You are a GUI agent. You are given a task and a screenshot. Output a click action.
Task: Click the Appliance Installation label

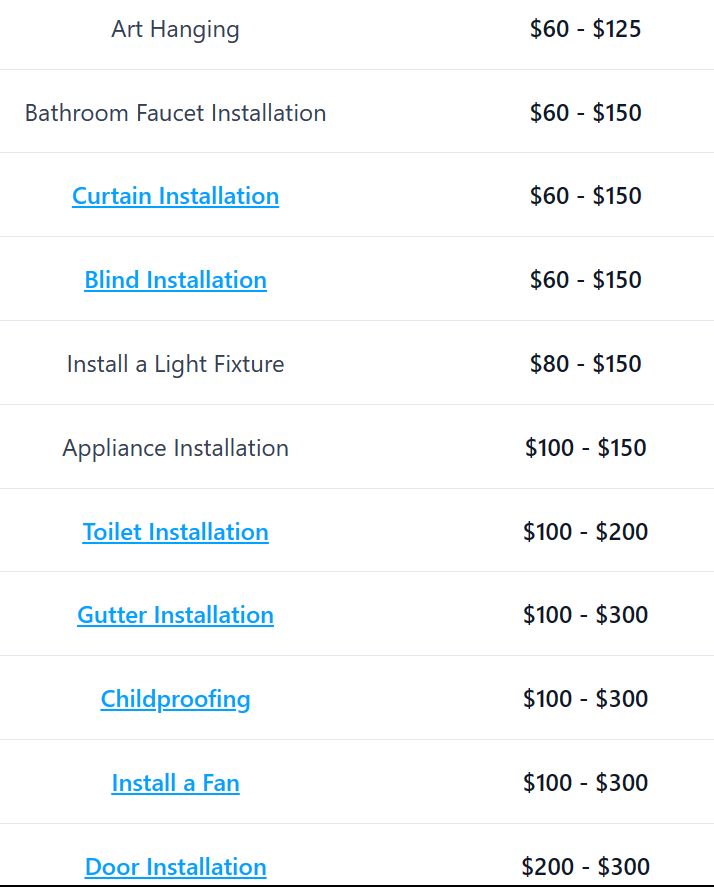(175, 448)
